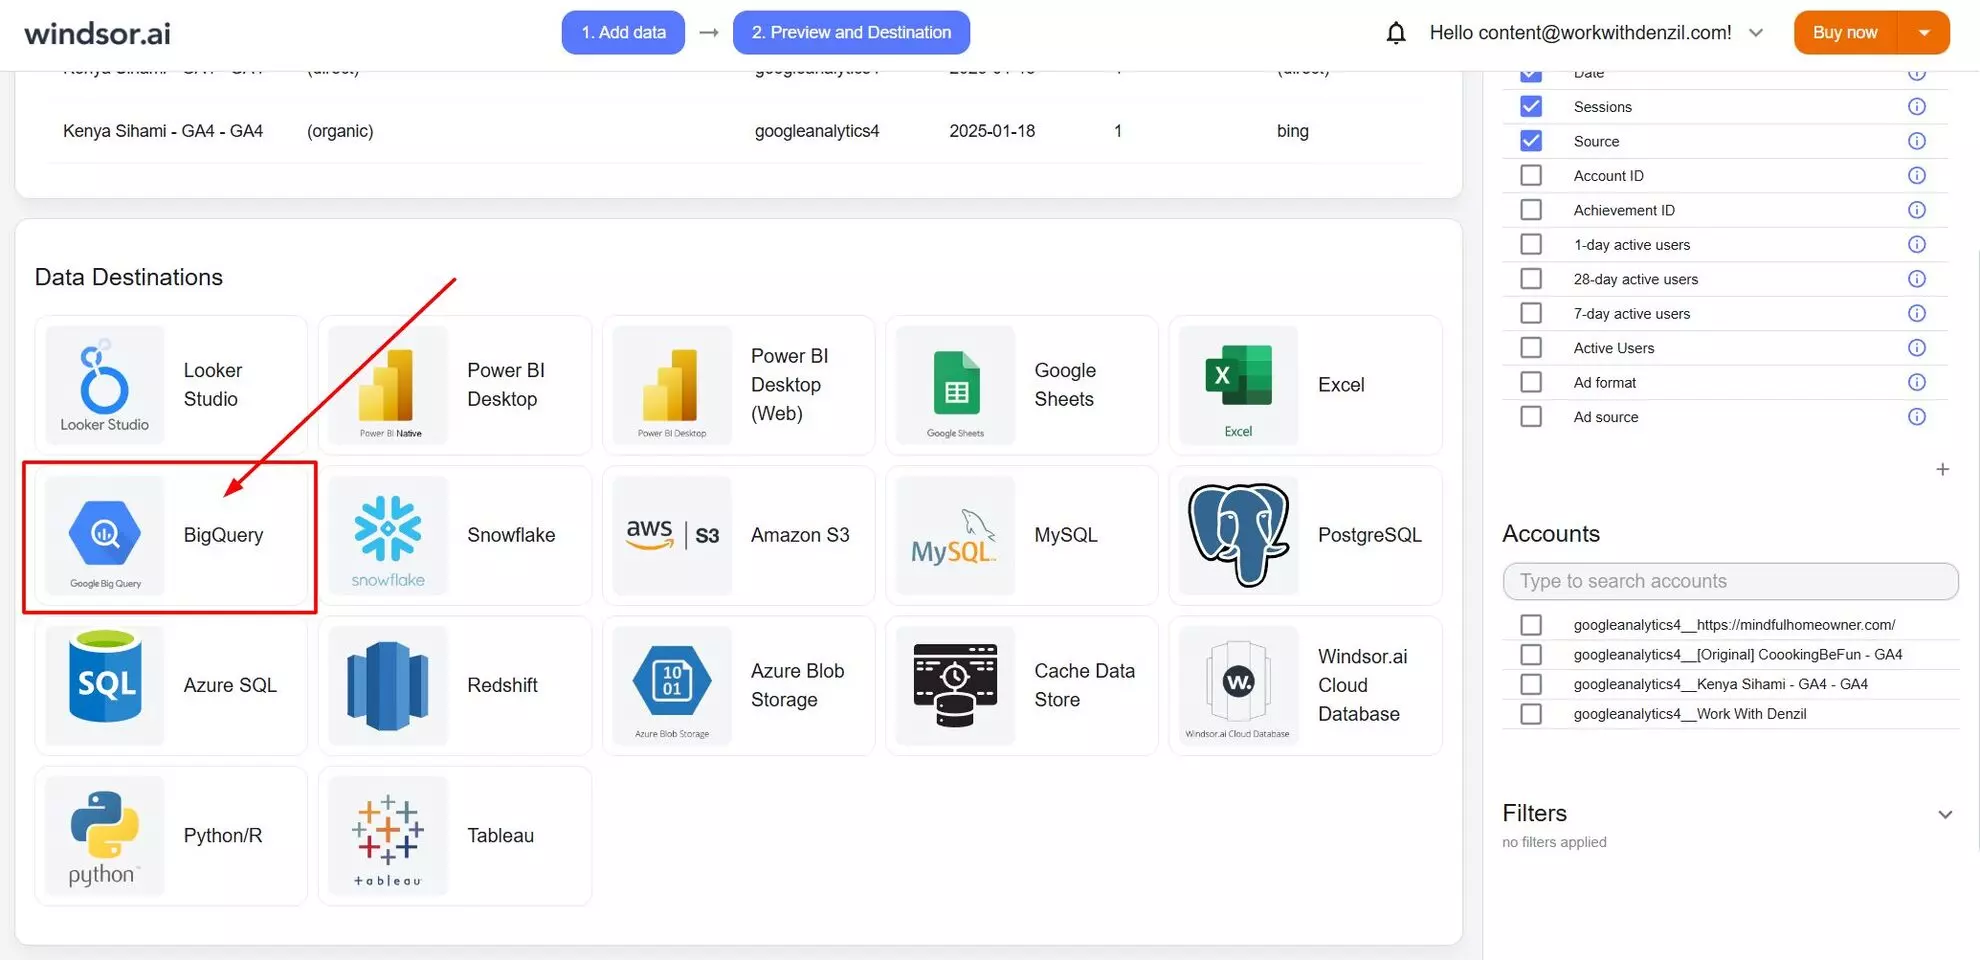1980x960 pixels.
Task: Enable the Account ID field
Action: [x=1530, y=175]
